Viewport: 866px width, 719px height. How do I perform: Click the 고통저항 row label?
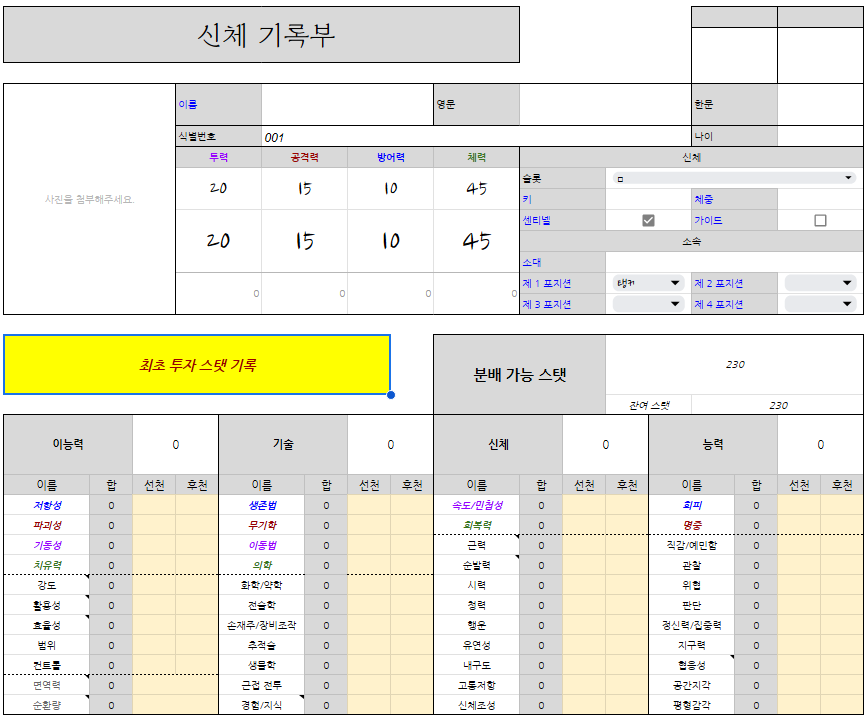pos(477,685)
